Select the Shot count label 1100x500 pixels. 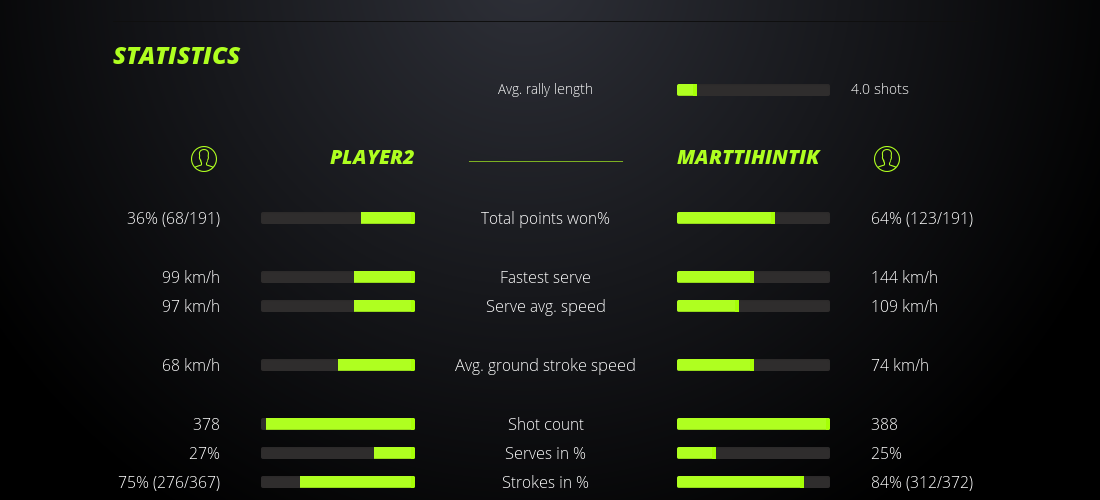[x=545, y=424]
